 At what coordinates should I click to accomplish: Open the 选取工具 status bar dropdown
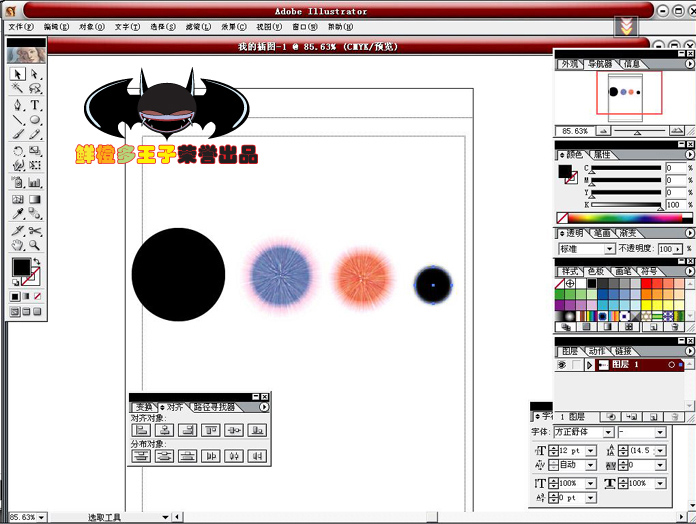tap(165, 517)
